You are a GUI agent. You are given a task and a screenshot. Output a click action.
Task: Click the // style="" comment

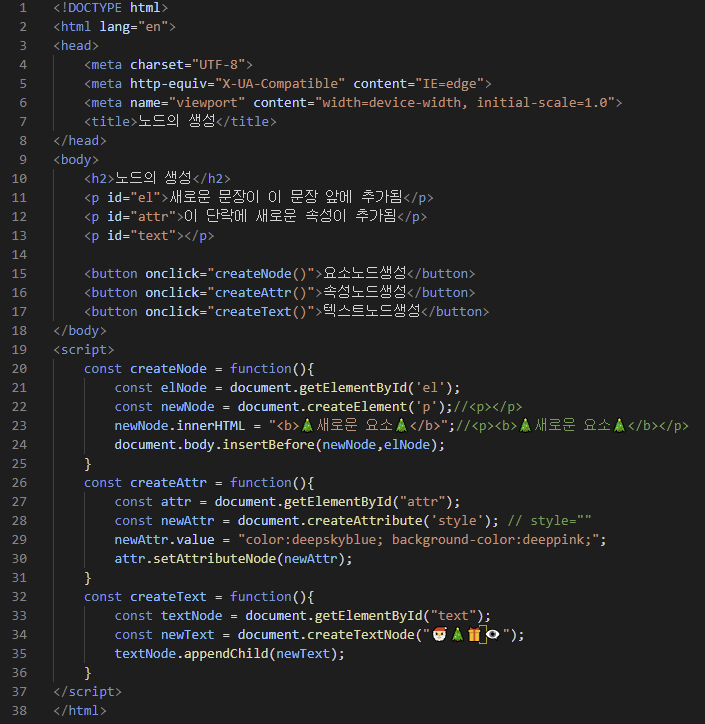click(549, 520)
